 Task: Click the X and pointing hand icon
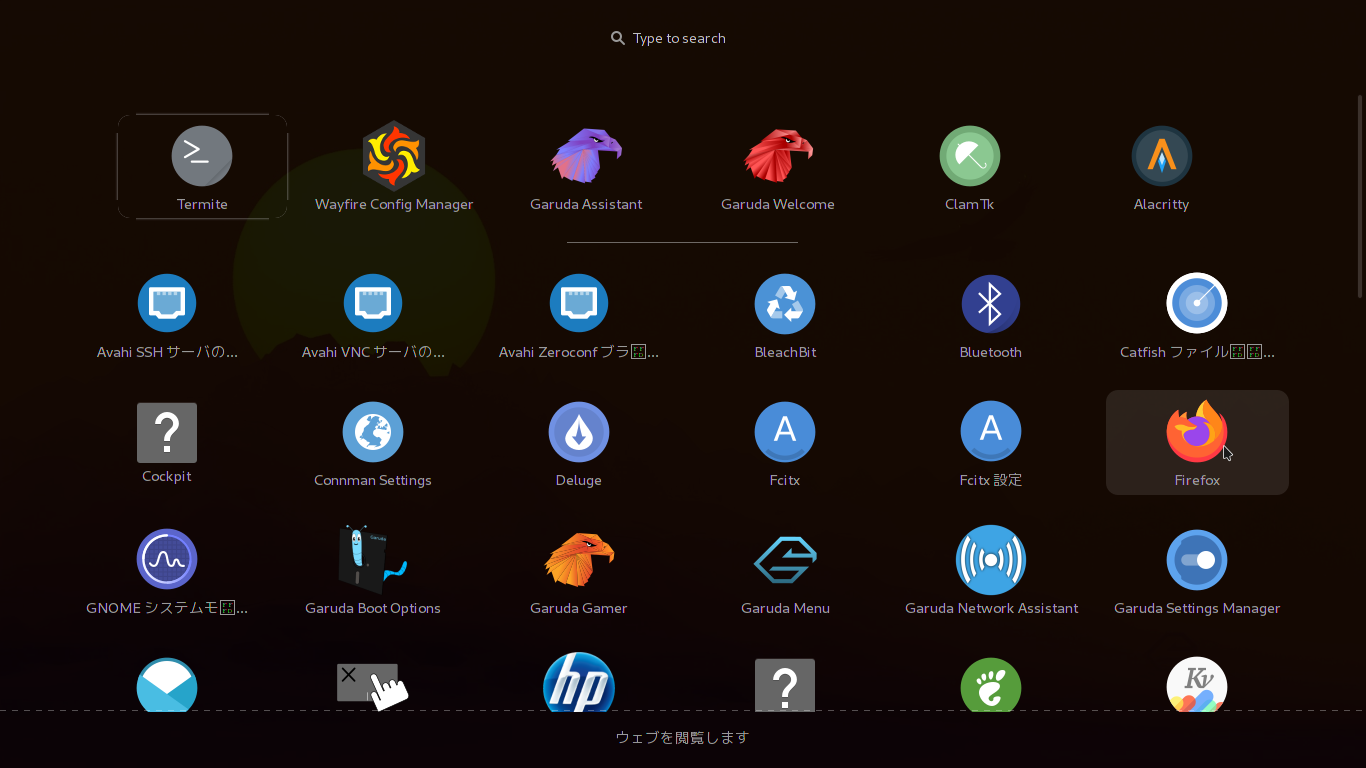point(372,686)
